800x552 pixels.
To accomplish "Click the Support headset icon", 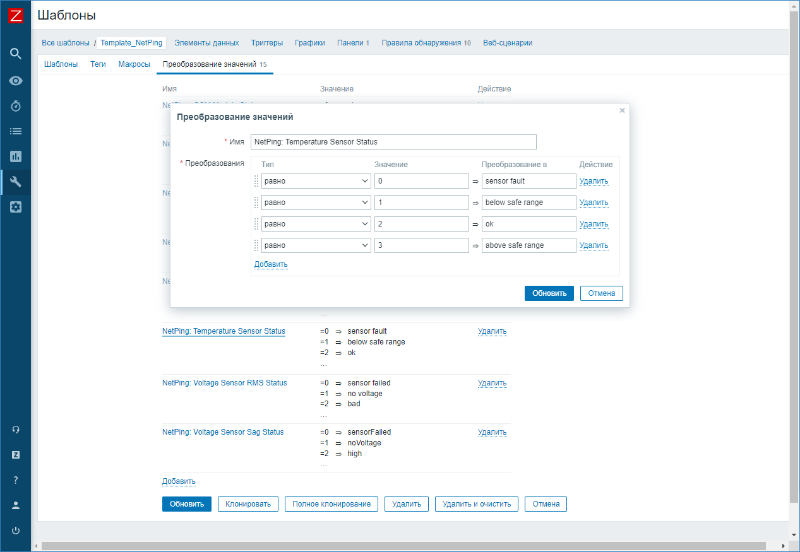I will [x=15, y=430].
